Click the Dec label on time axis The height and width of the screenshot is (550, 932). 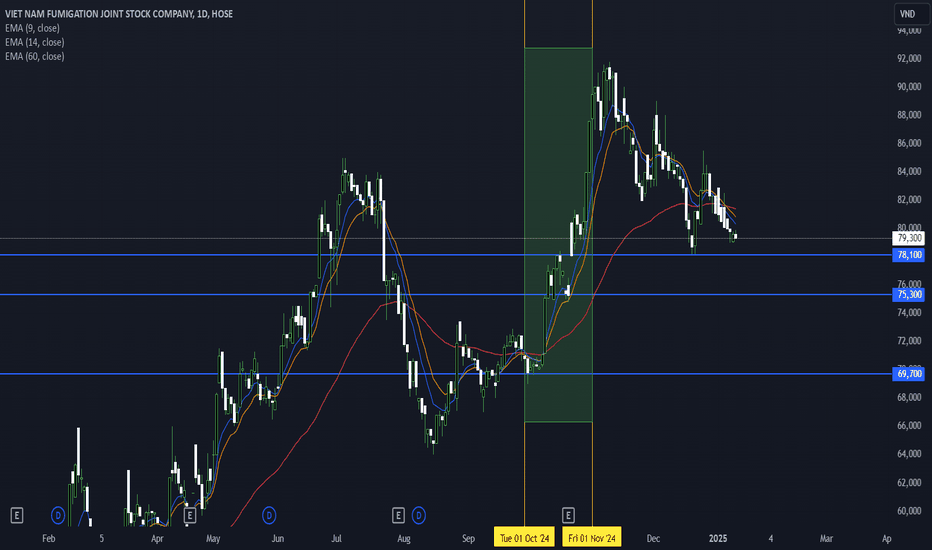coord(653,539)
